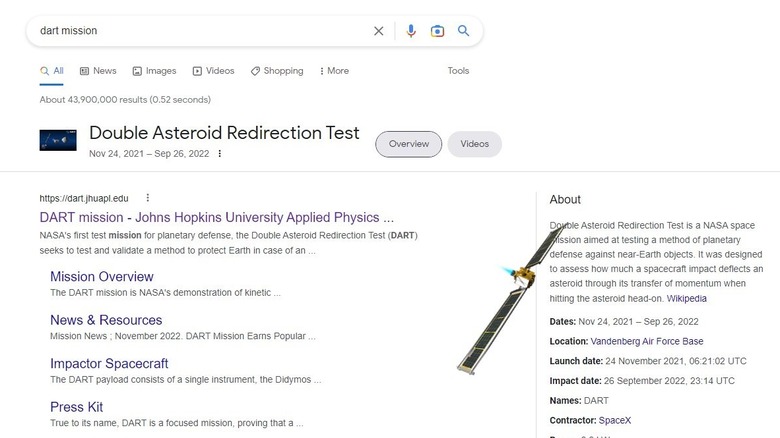This screenshot has height=438, width=780.
Task: Open options dots next to dart.jhuapl.edu
Action: (148, 198)
